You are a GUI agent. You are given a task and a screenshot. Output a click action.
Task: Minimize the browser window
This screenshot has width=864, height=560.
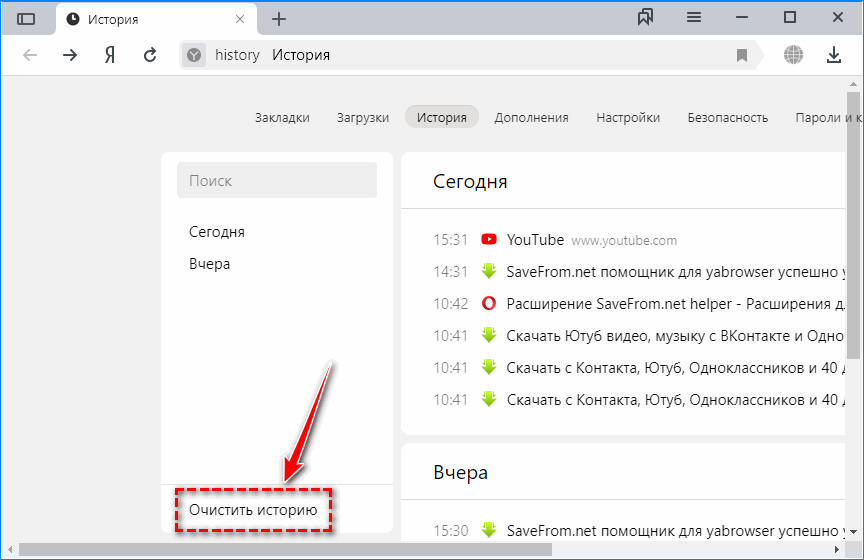point(742,18)
